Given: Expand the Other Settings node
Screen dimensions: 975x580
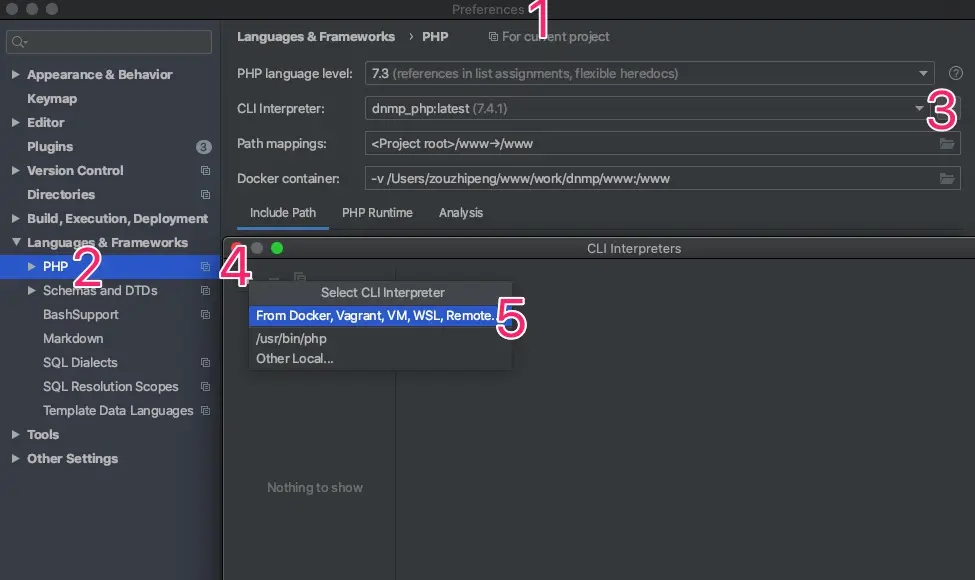Looking at the screenshot, I should pos(16,459).
